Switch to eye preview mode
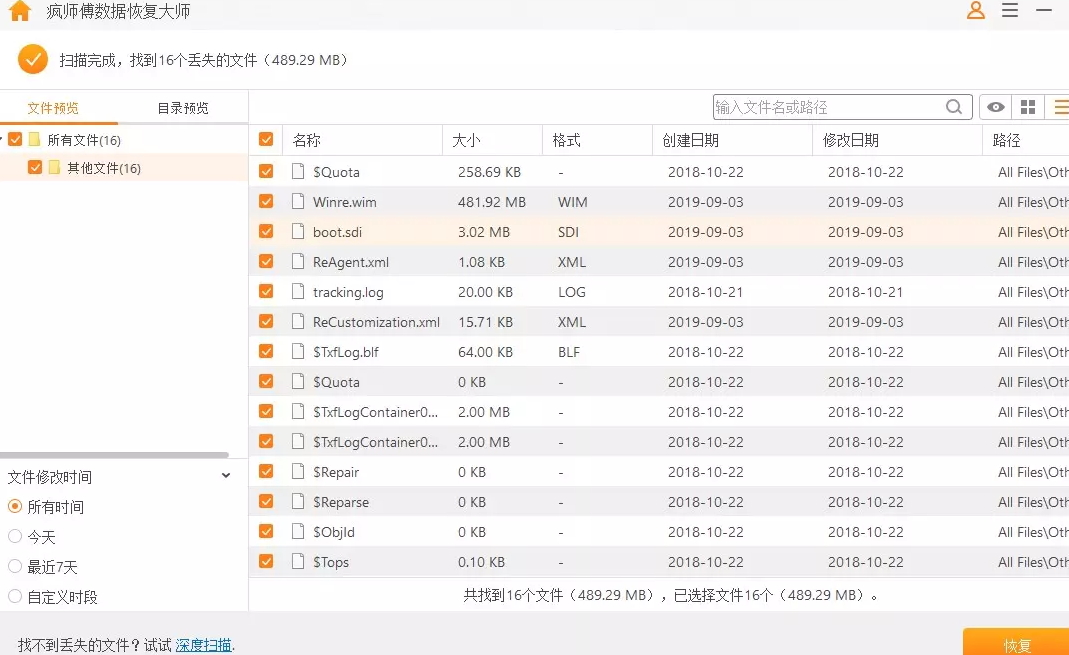The width and height of the screenshot is (1069, 655). click(x=995, y=107)
